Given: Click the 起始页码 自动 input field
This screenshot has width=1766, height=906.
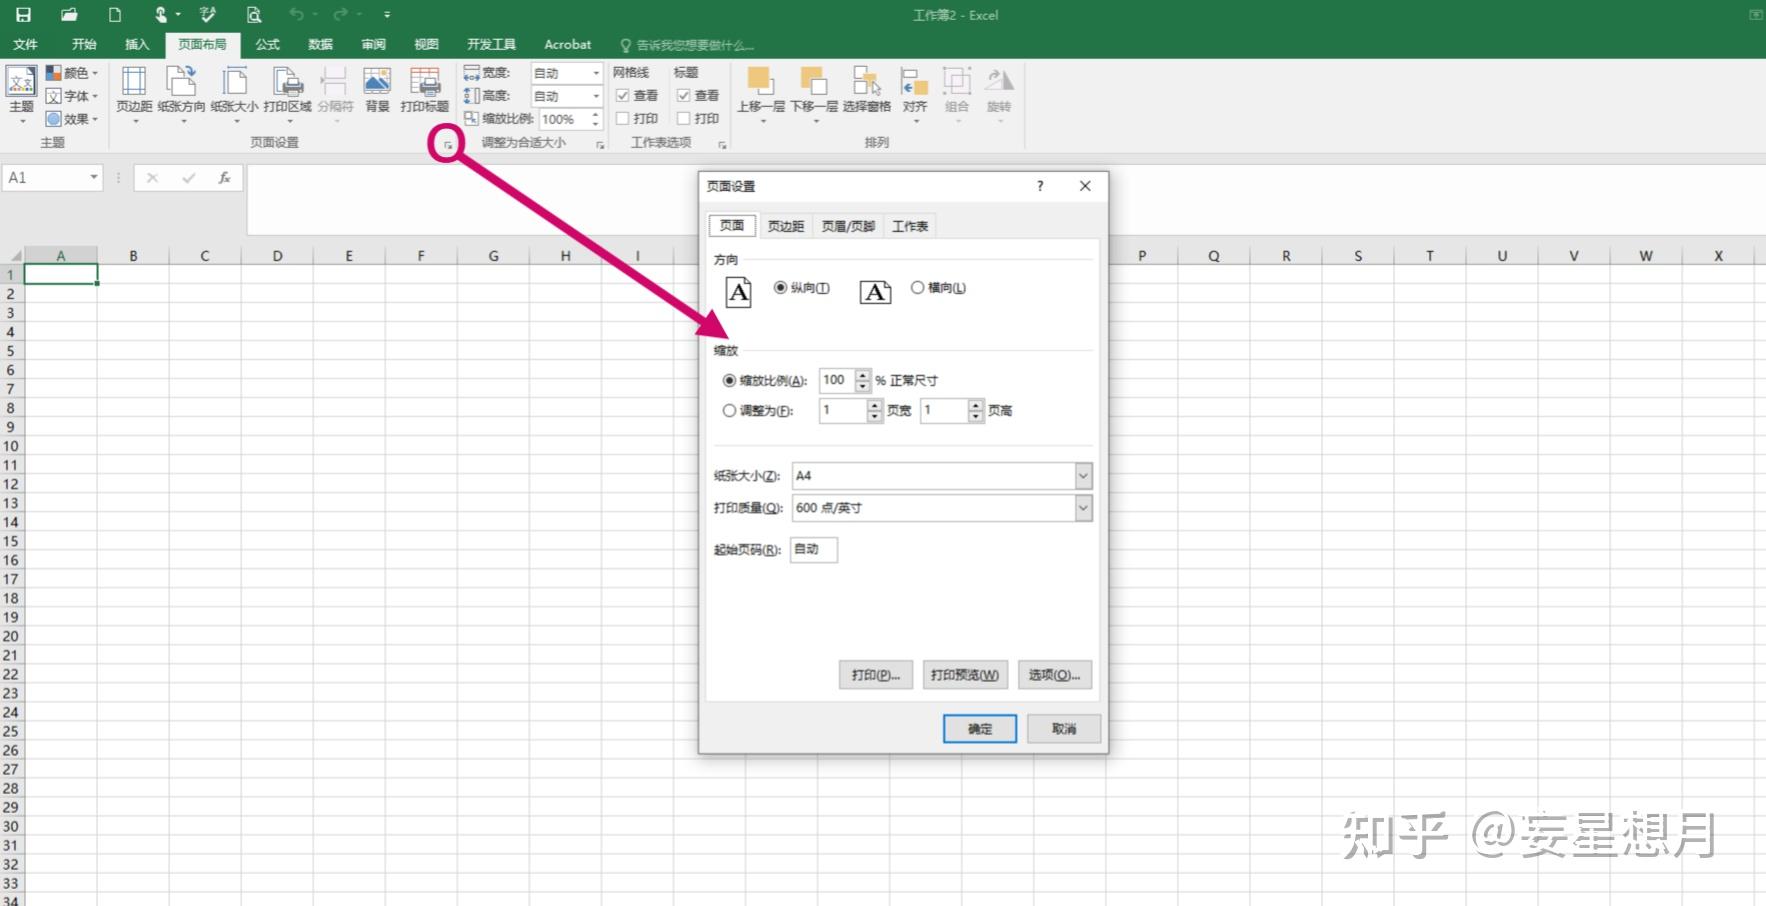Looking at the screenshot, I should point(814,549).
